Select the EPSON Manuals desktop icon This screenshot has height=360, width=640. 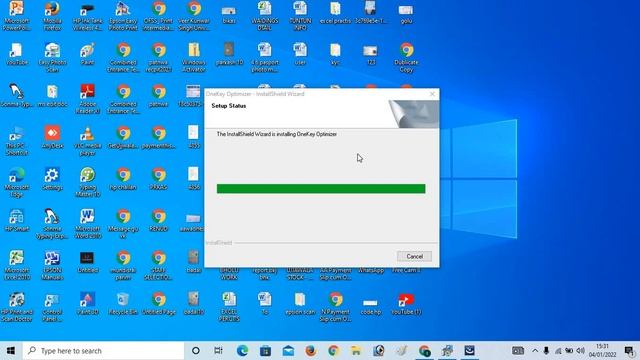click(x=52, y=265)
